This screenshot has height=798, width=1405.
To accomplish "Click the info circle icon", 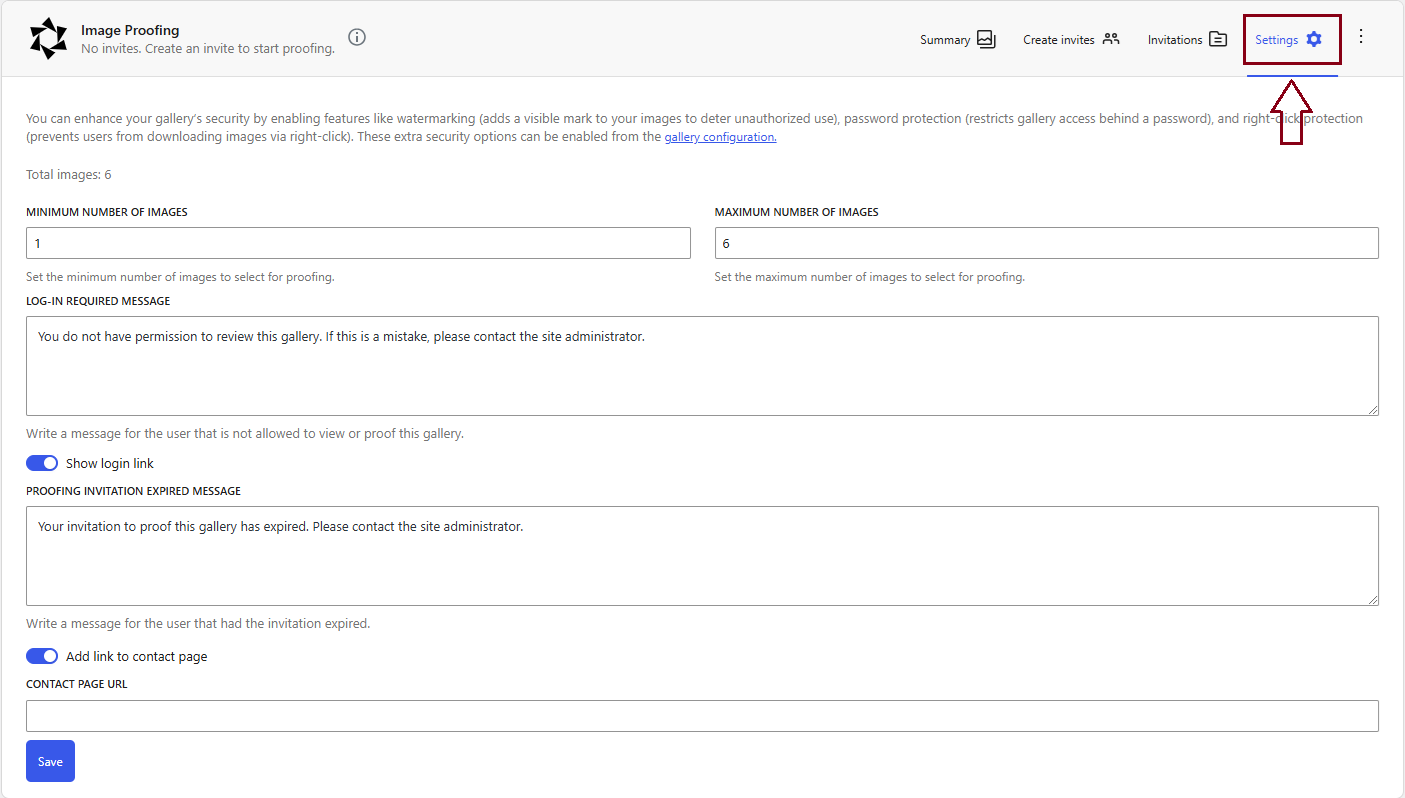I will [x=357, y=37].
